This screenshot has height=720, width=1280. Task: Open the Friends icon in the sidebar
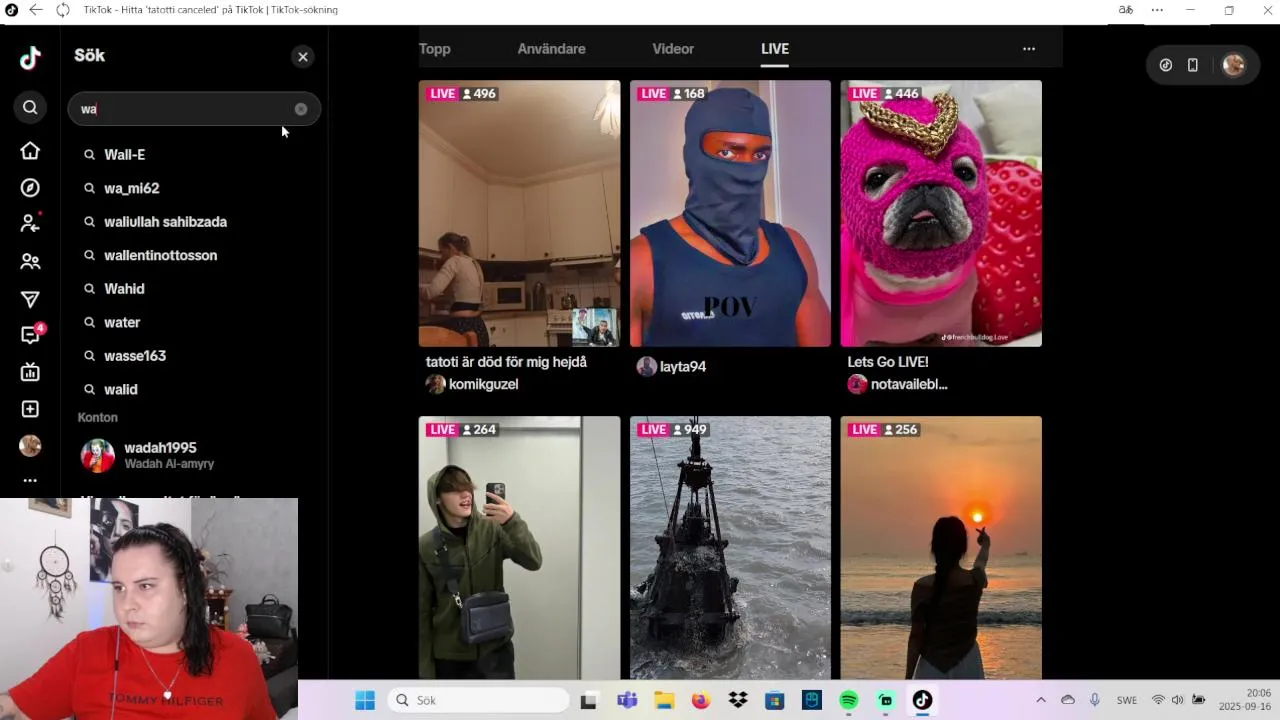pyautogui.click(x=30, y=262)
